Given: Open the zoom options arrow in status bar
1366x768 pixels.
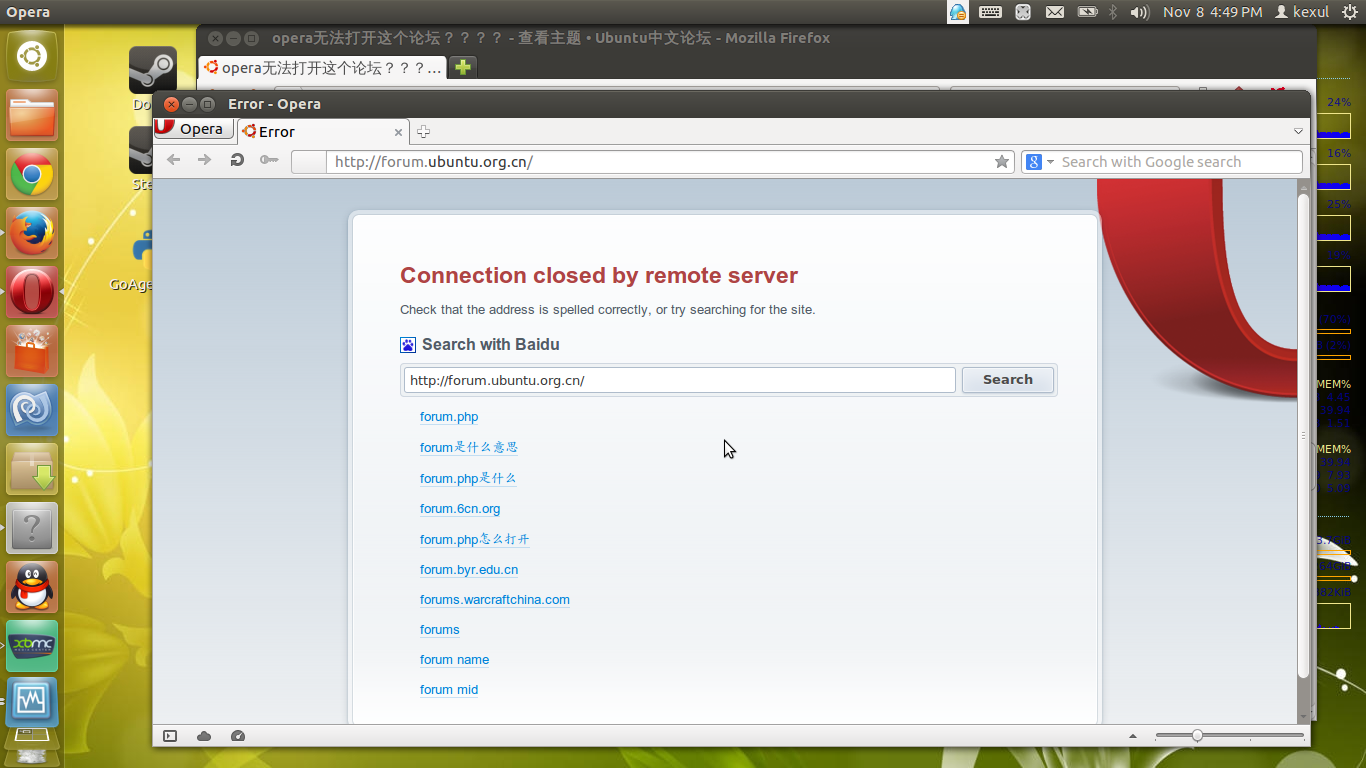Looking at the screenshot, I should (1133, 736).
